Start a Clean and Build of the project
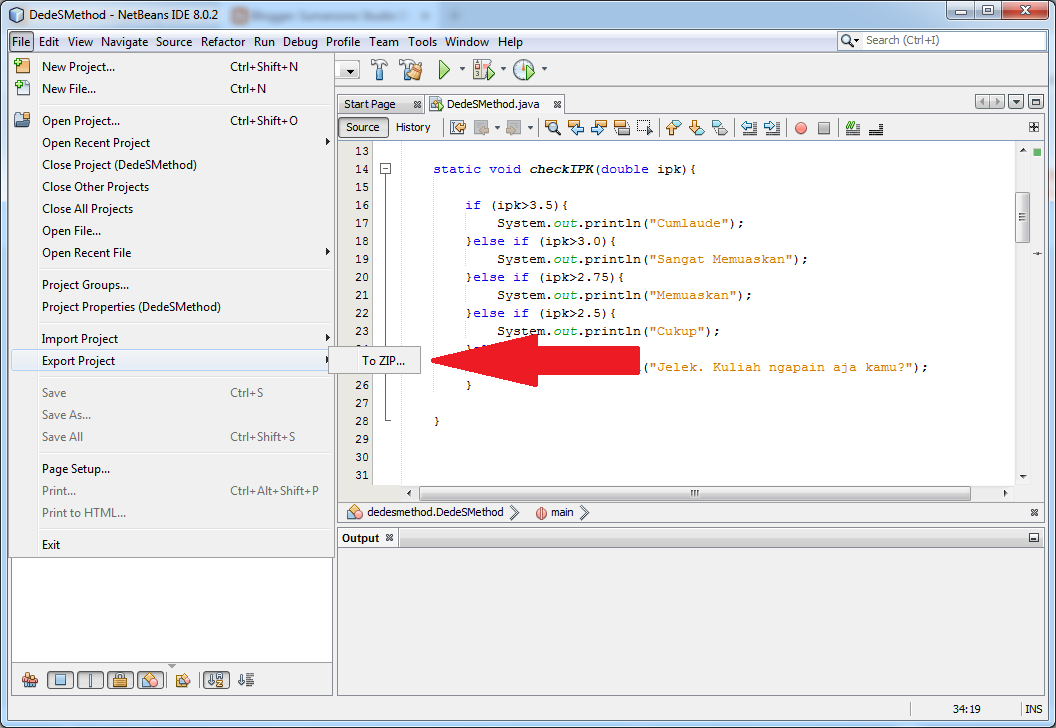Screen dimensions: 1056x728 coord(412,70)
